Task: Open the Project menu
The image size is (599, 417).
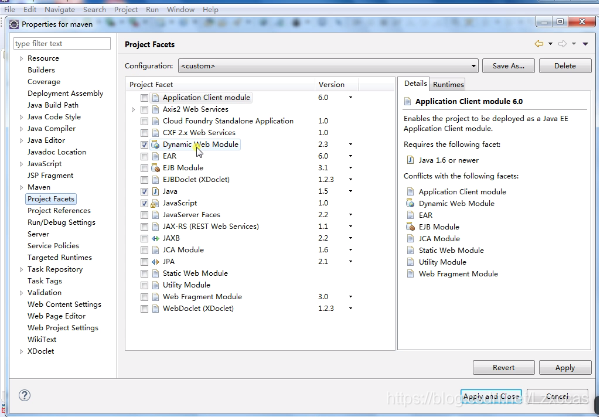Action: (126, 10)
